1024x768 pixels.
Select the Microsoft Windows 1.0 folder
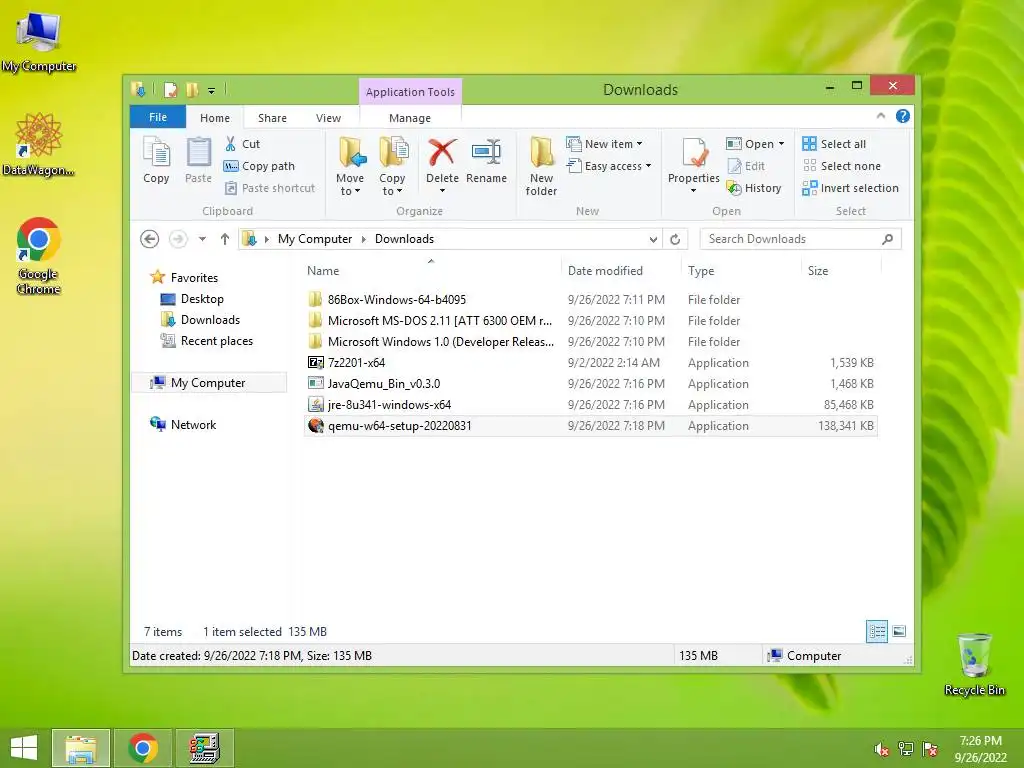[x=590, y=342]
